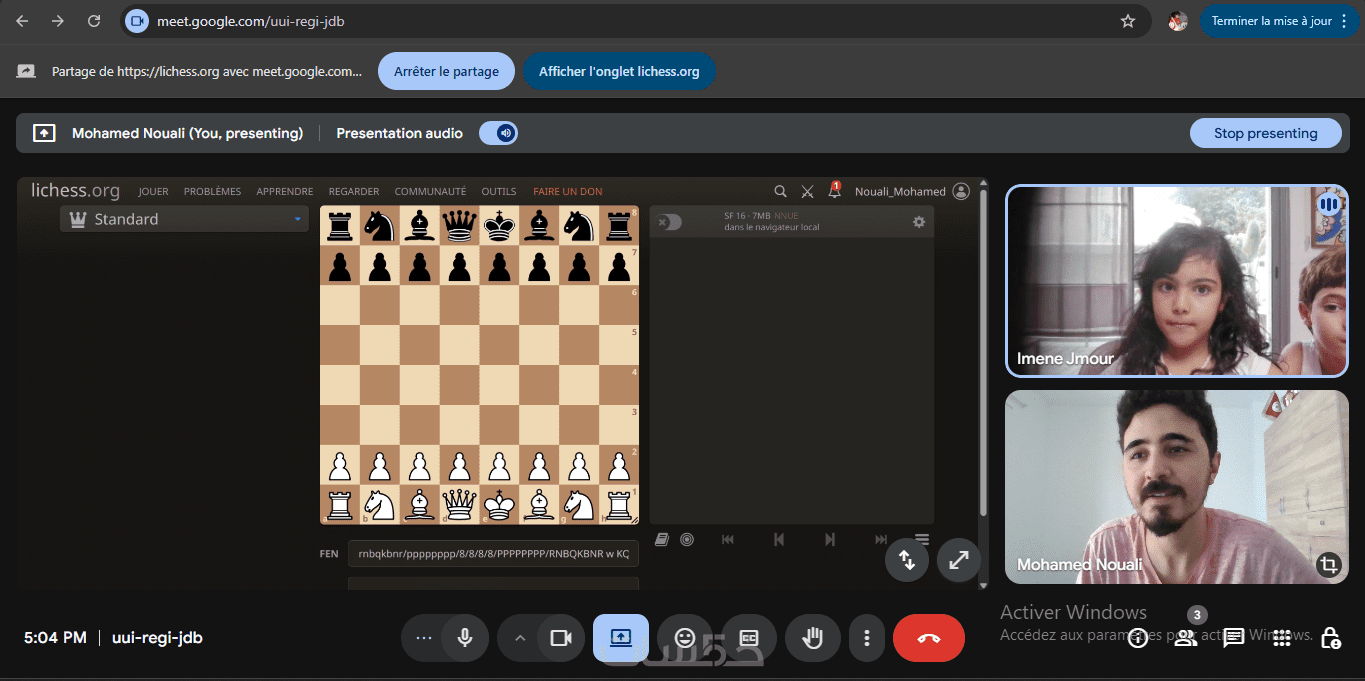Click the FEN input field

point(493,553)
